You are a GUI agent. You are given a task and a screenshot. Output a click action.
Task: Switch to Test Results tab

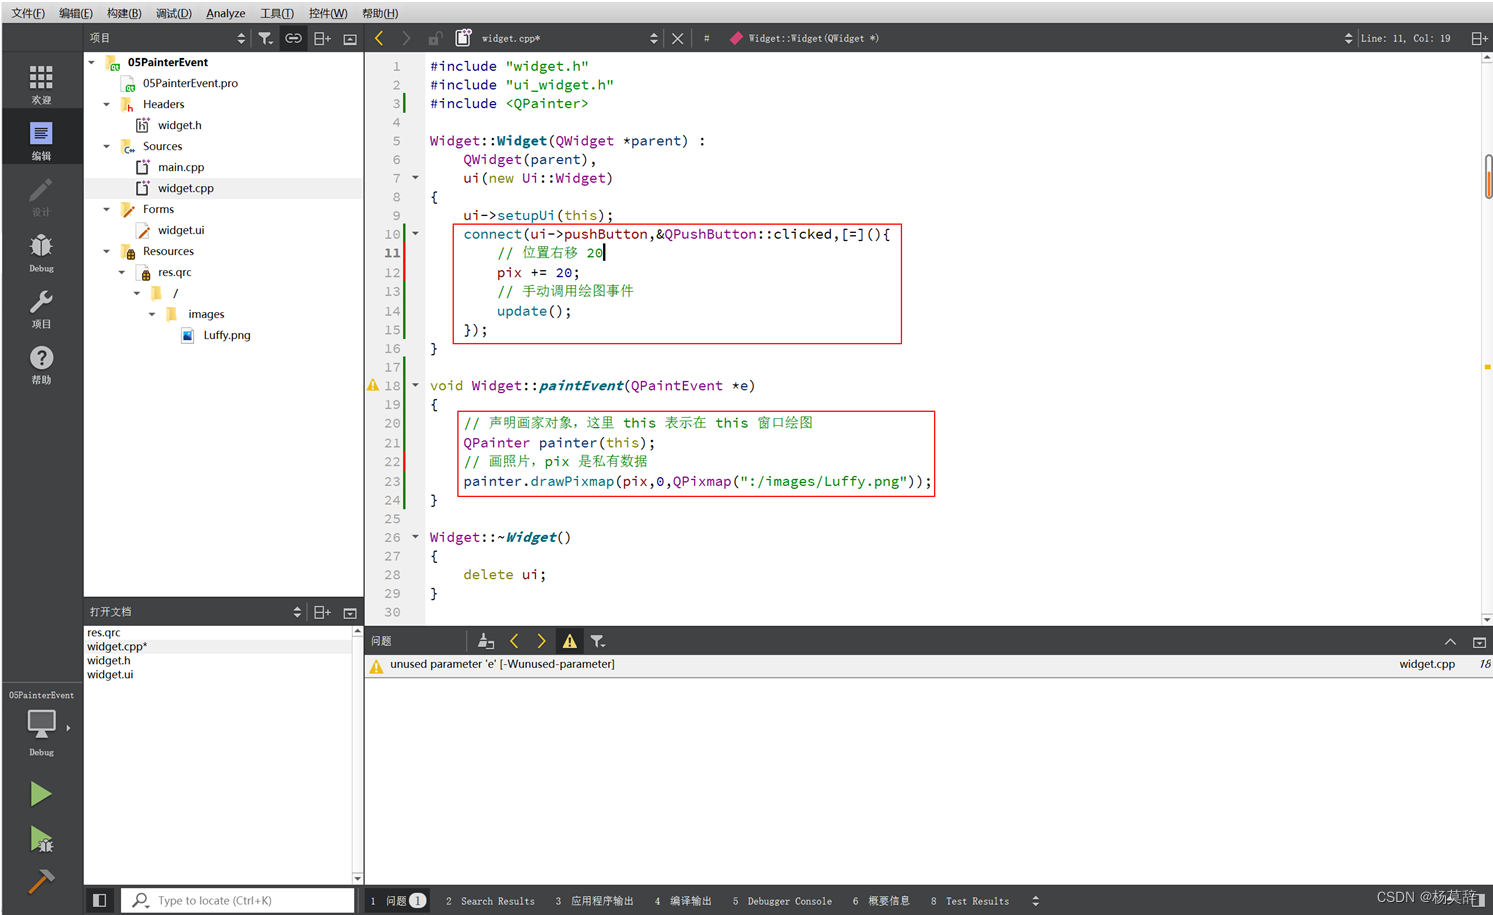(970, 901)
